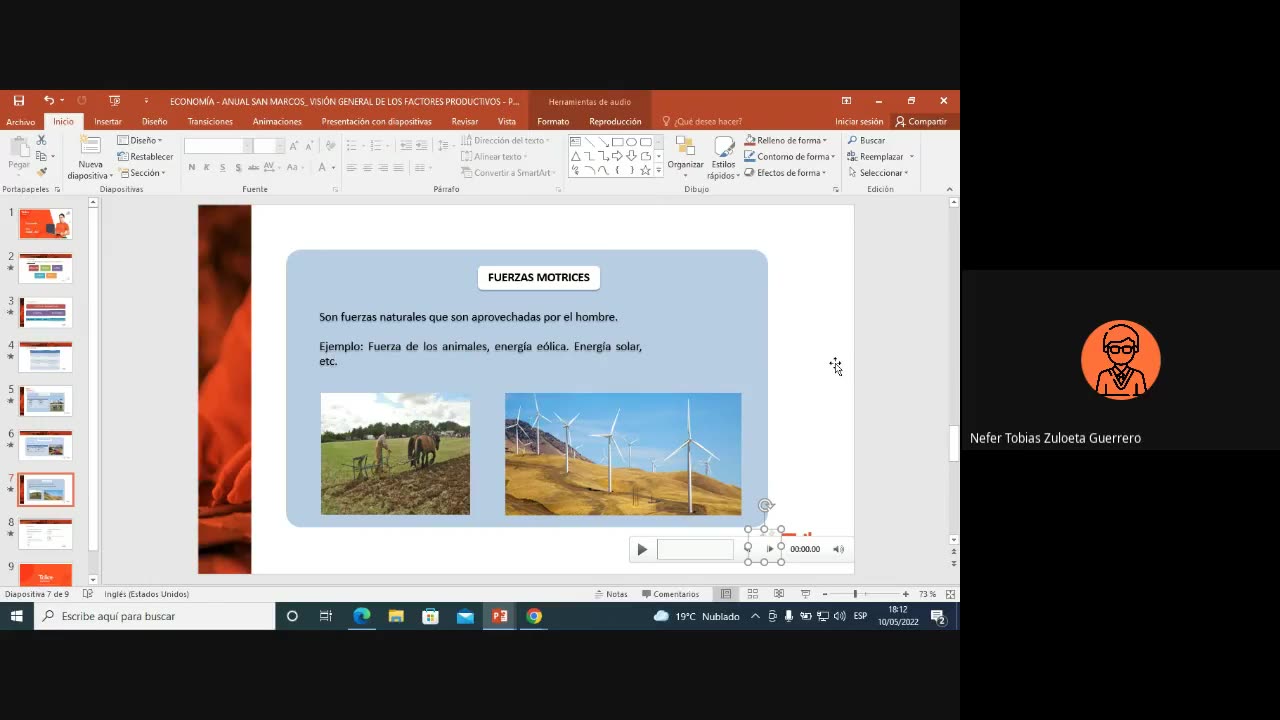Toggle bold formatting N

pos(190,168)
